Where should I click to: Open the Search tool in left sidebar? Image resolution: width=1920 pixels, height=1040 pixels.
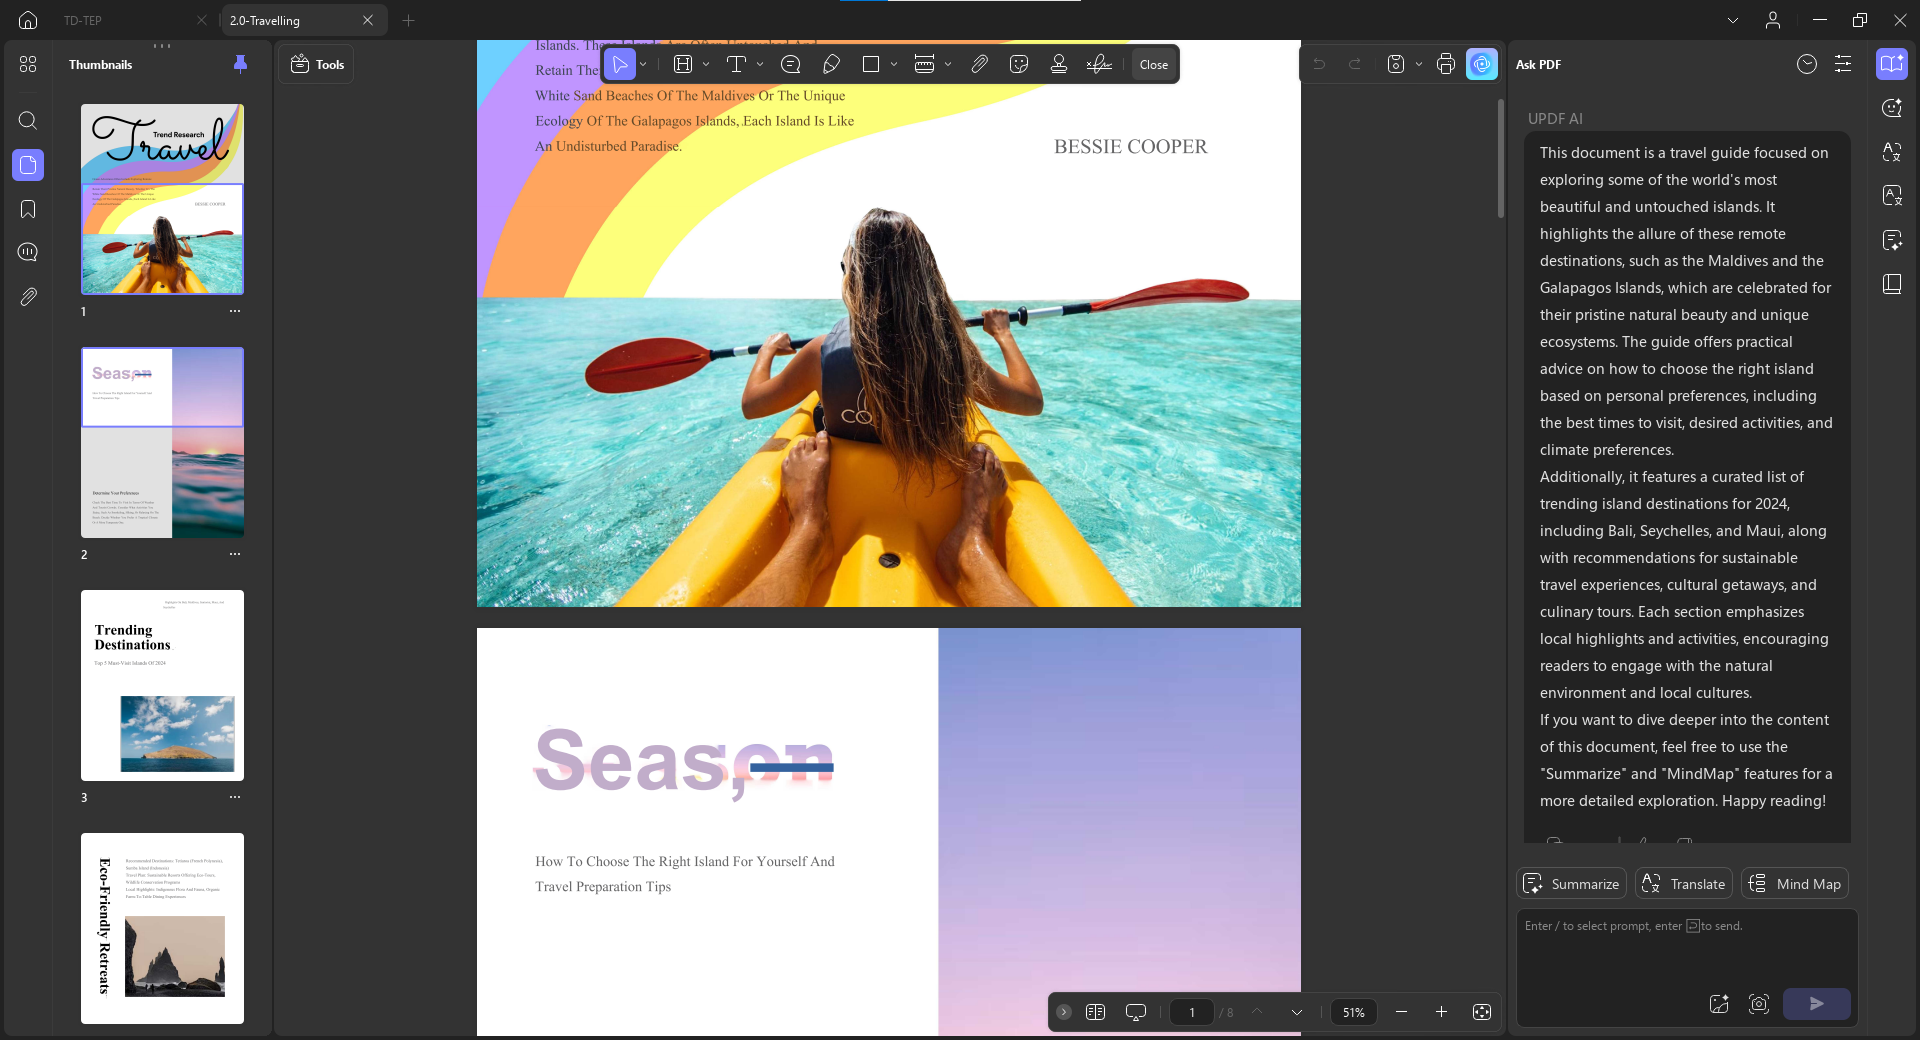pos(27,121)
